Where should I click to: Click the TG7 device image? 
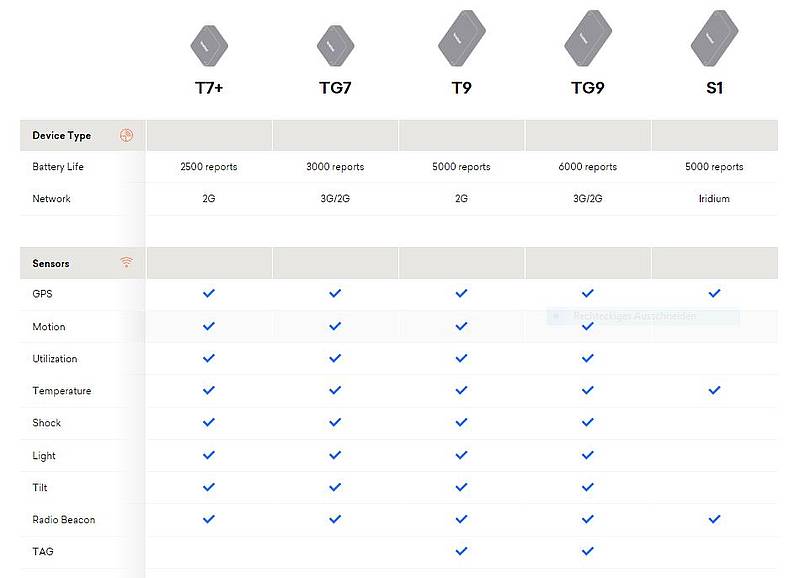(335, 44)
